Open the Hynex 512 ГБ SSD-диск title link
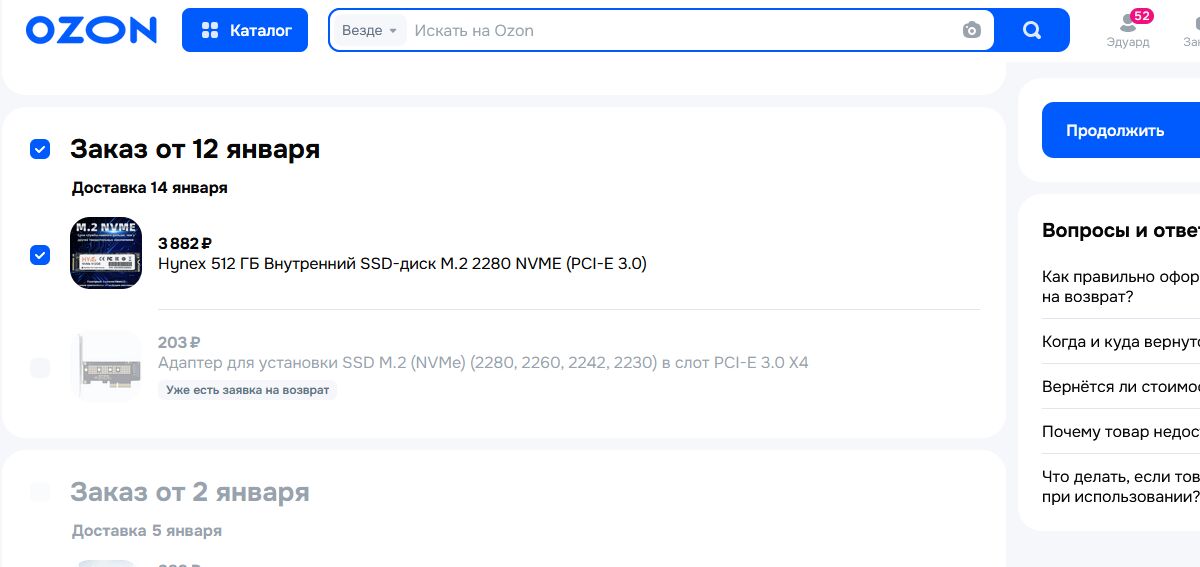This screenshot has width=1200, height=567. 402,264
